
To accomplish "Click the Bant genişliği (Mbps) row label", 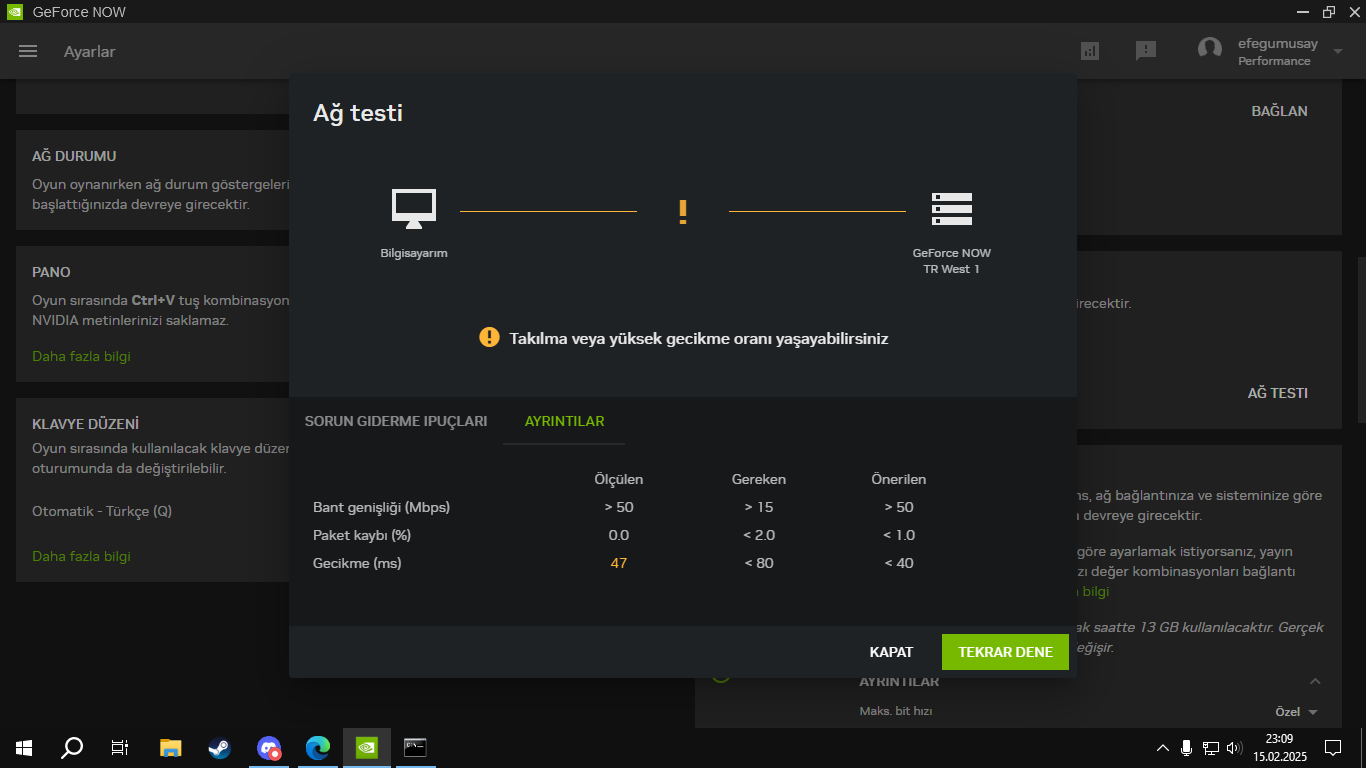I will tap(382, 507).
